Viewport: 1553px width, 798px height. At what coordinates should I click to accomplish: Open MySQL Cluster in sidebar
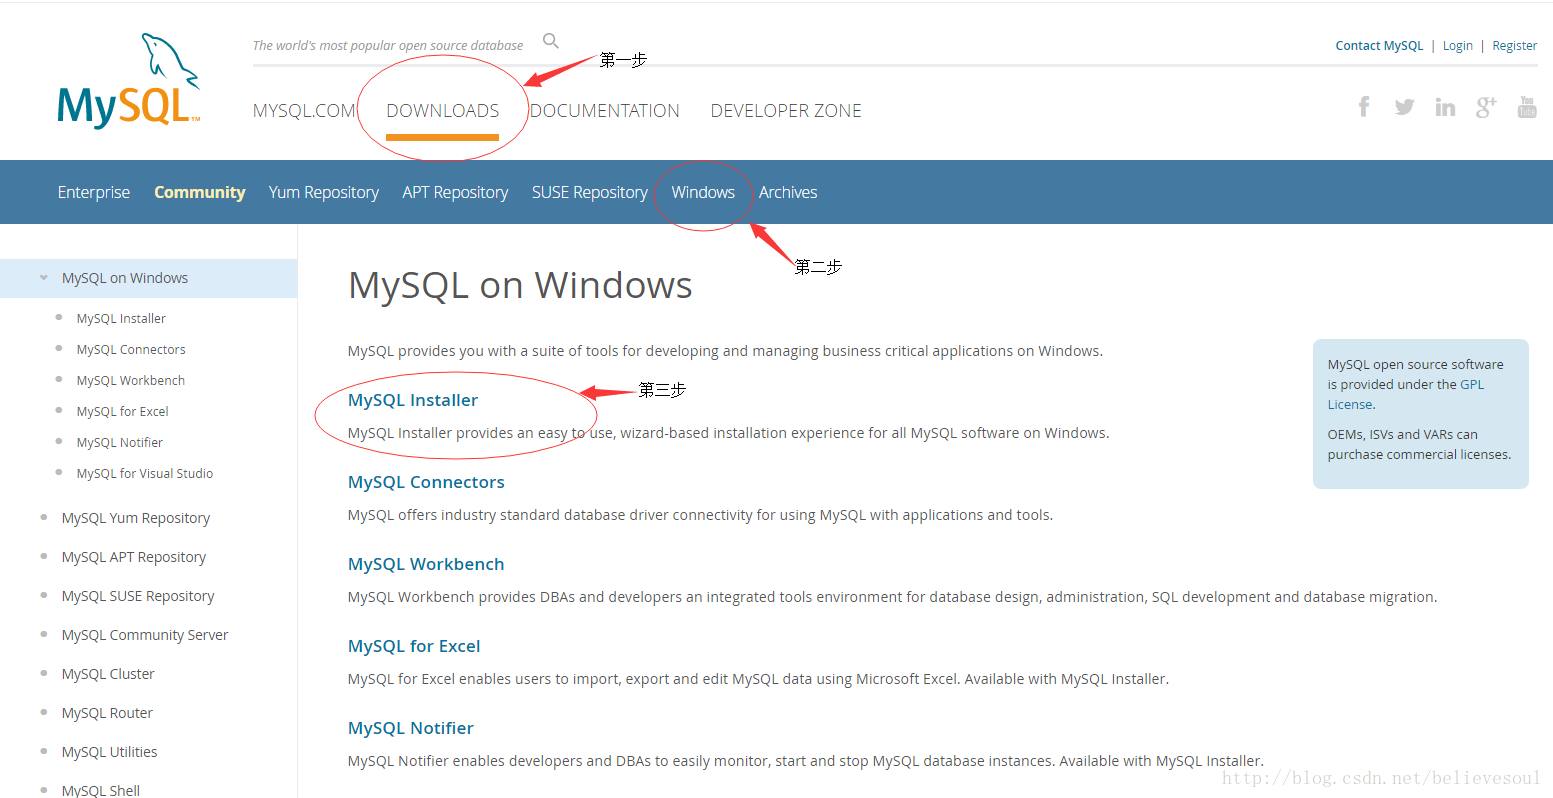(108, 674)
